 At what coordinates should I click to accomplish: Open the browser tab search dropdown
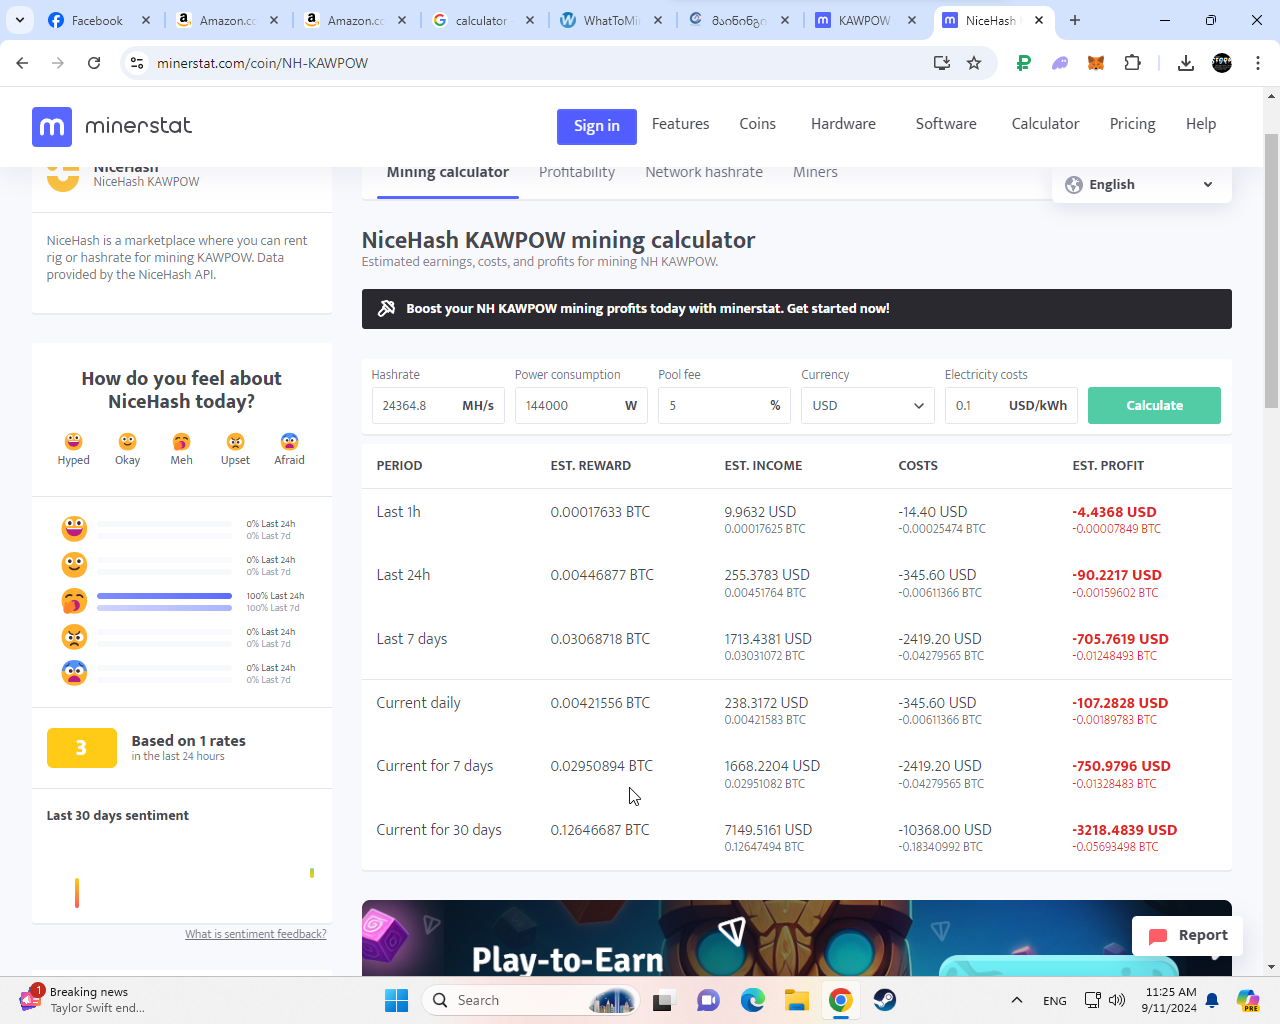pos(20,20)
